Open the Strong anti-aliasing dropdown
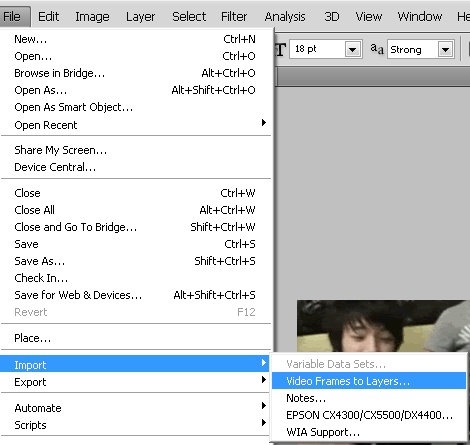Viewport: 470px width, 445px height. click(x=445, y=50)
